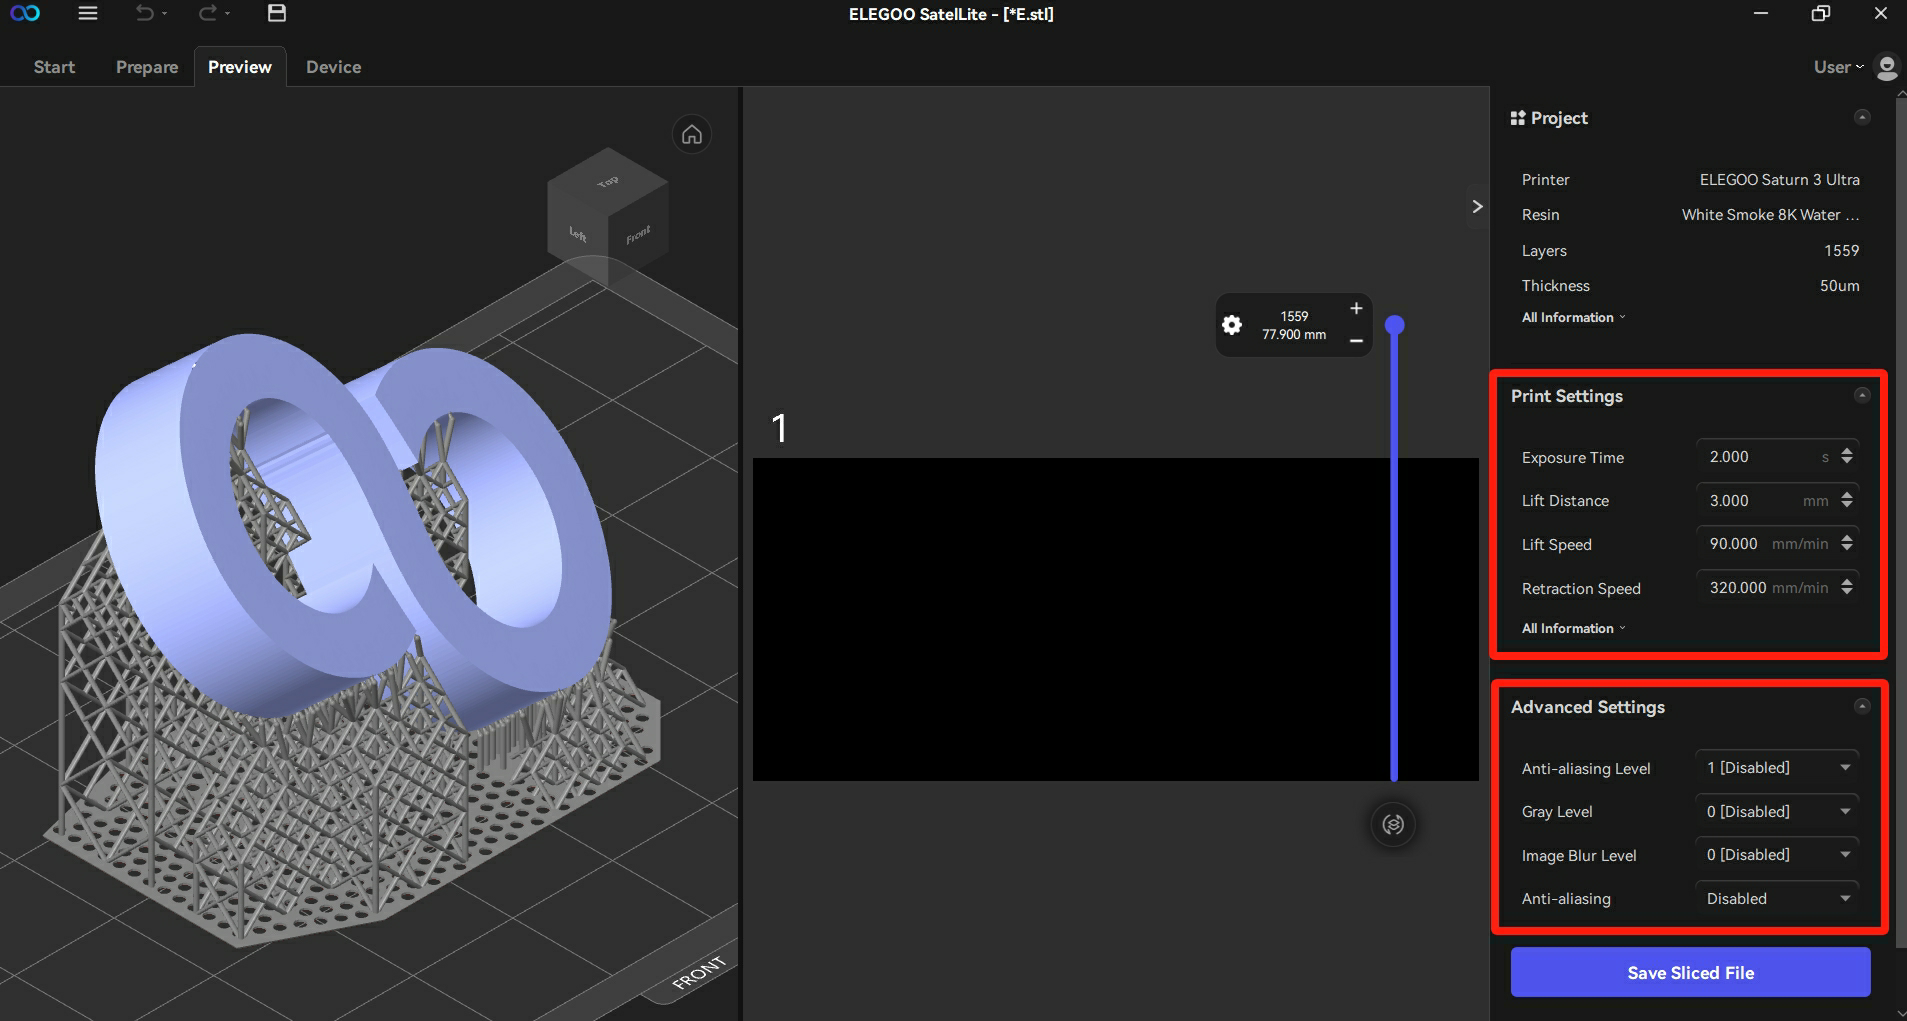Click Save Sliced File button

click(x=1690, y=972)
